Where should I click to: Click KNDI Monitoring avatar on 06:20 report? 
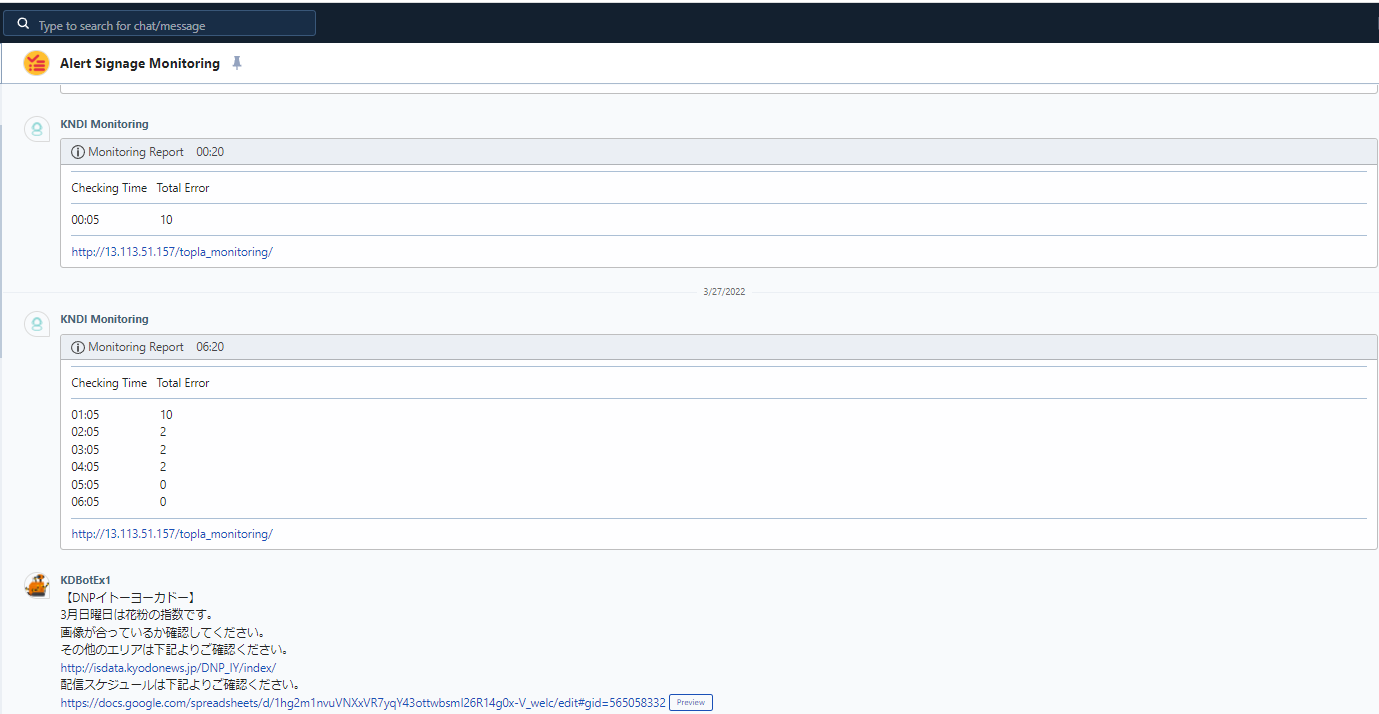tap(37, 324)
